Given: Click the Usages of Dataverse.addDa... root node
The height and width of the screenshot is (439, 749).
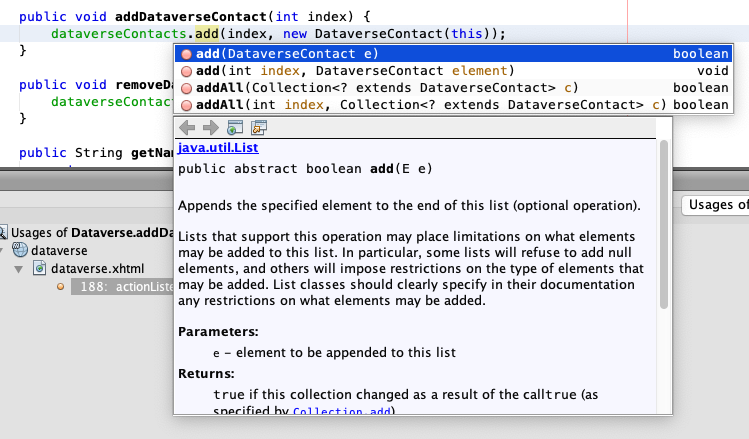Looking at the screenshot, I should coord(92,233).
